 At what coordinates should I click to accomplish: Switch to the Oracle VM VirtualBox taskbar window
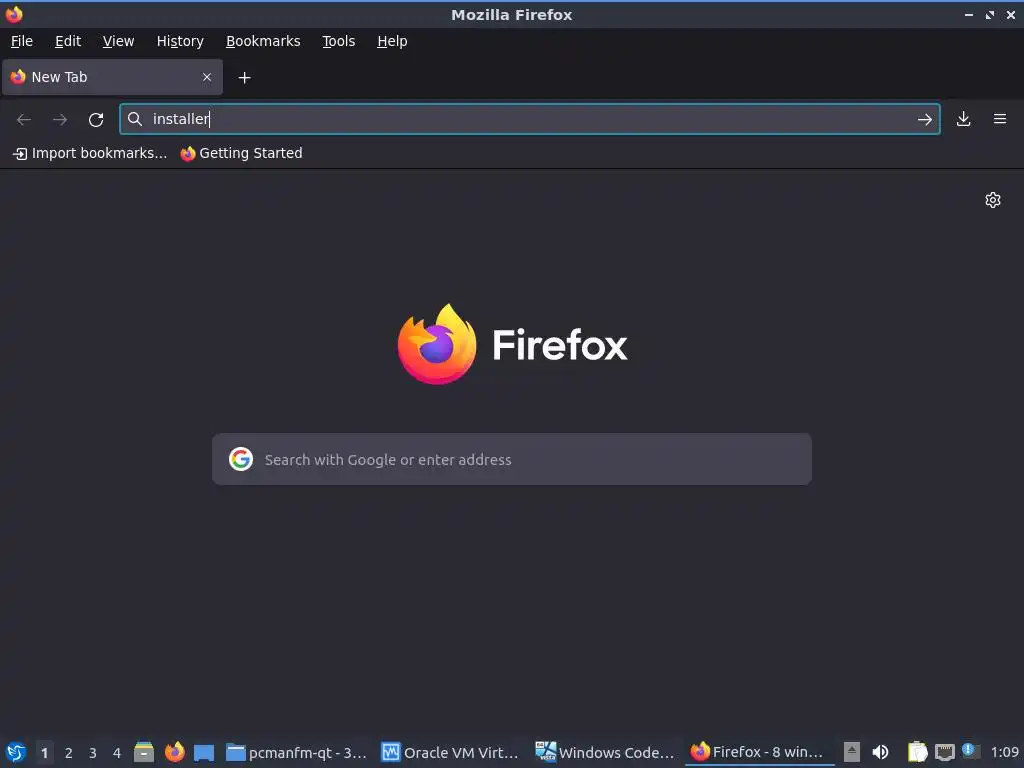[450, 752]
